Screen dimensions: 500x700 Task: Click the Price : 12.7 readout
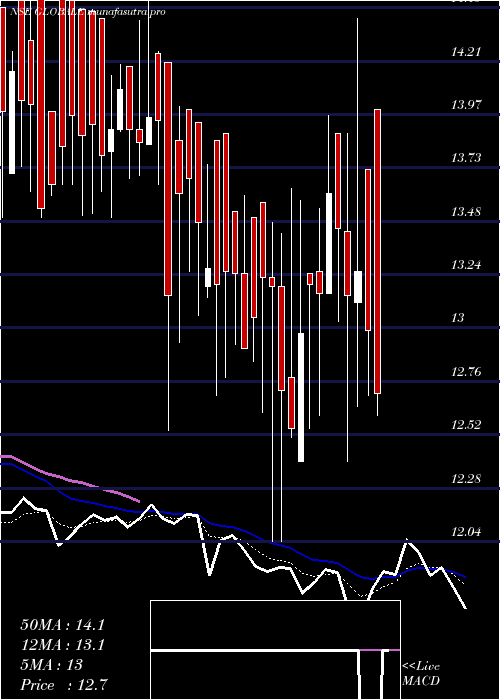64,685
